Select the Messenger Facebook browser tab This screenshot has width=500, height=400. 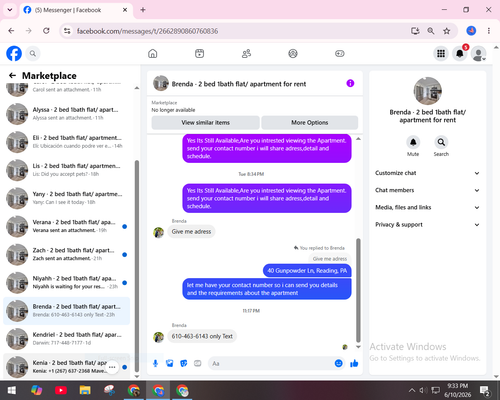(76, 10)
